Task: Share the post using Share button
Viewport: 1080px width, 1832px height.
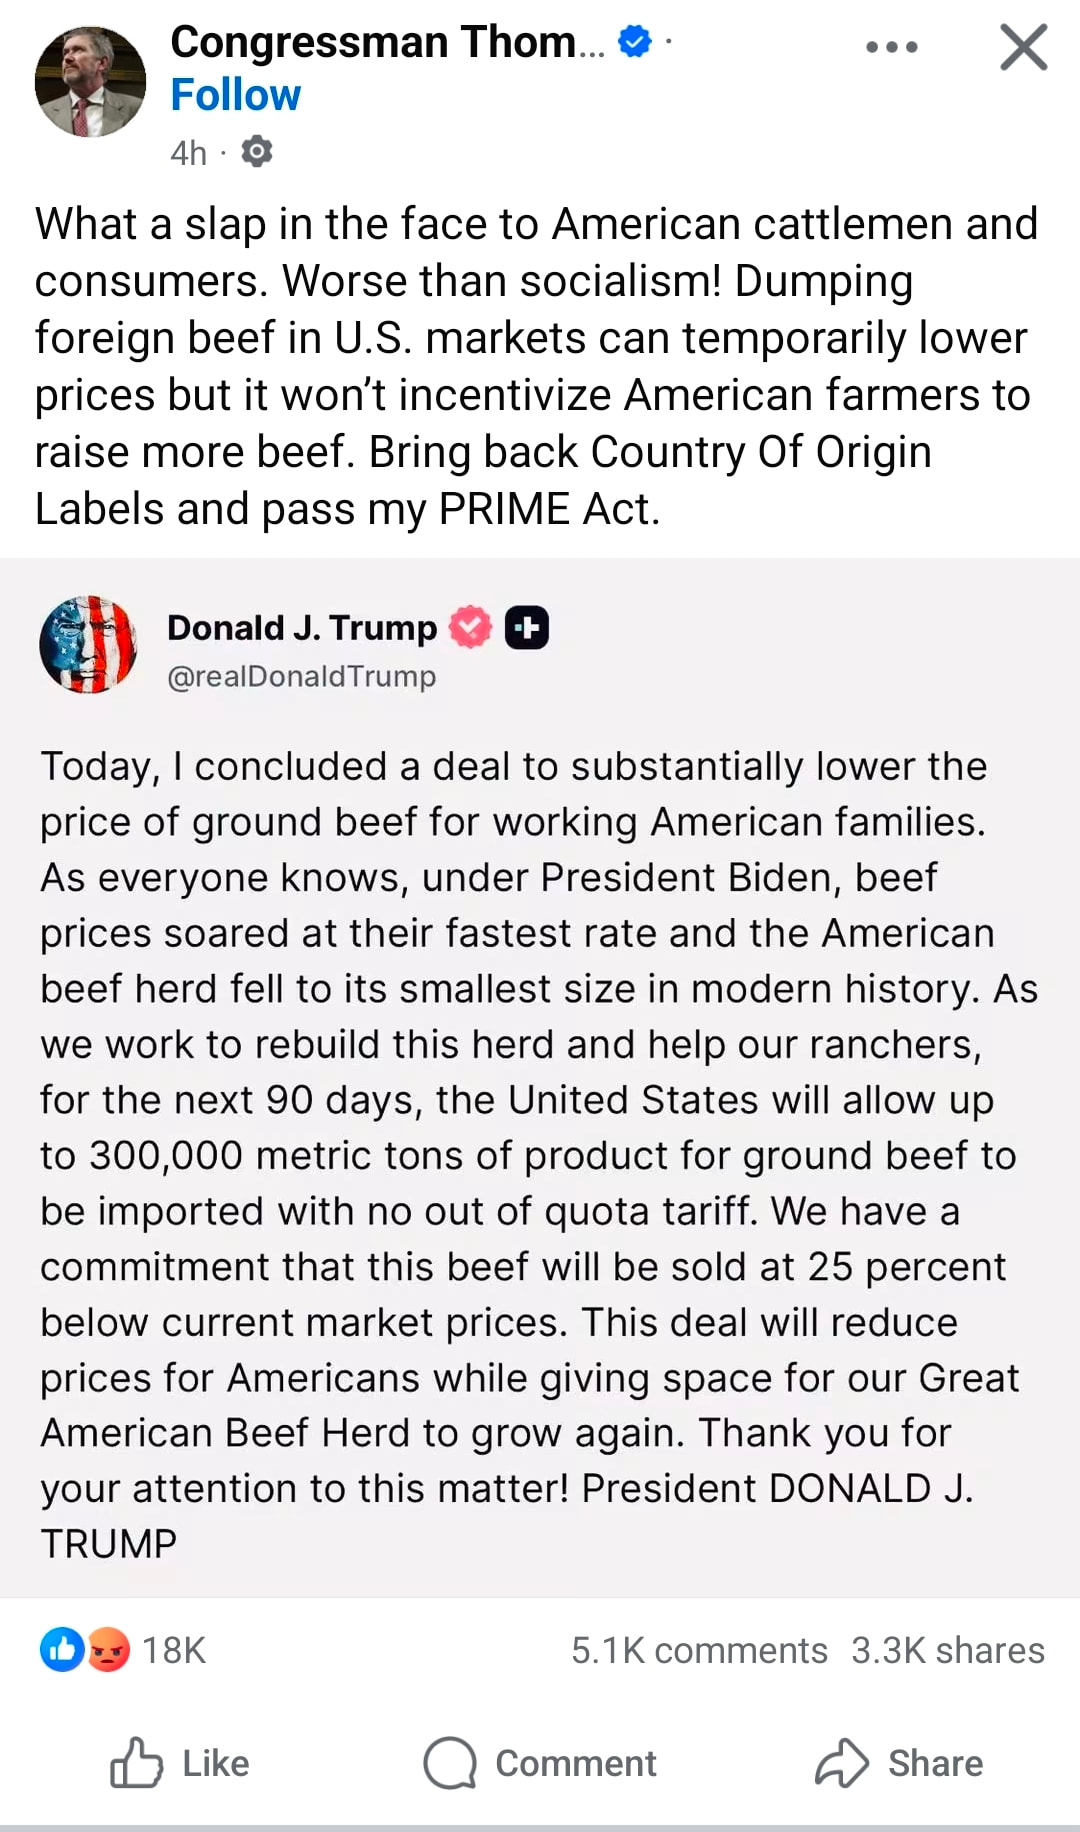Action: (x=900, y=1763)
